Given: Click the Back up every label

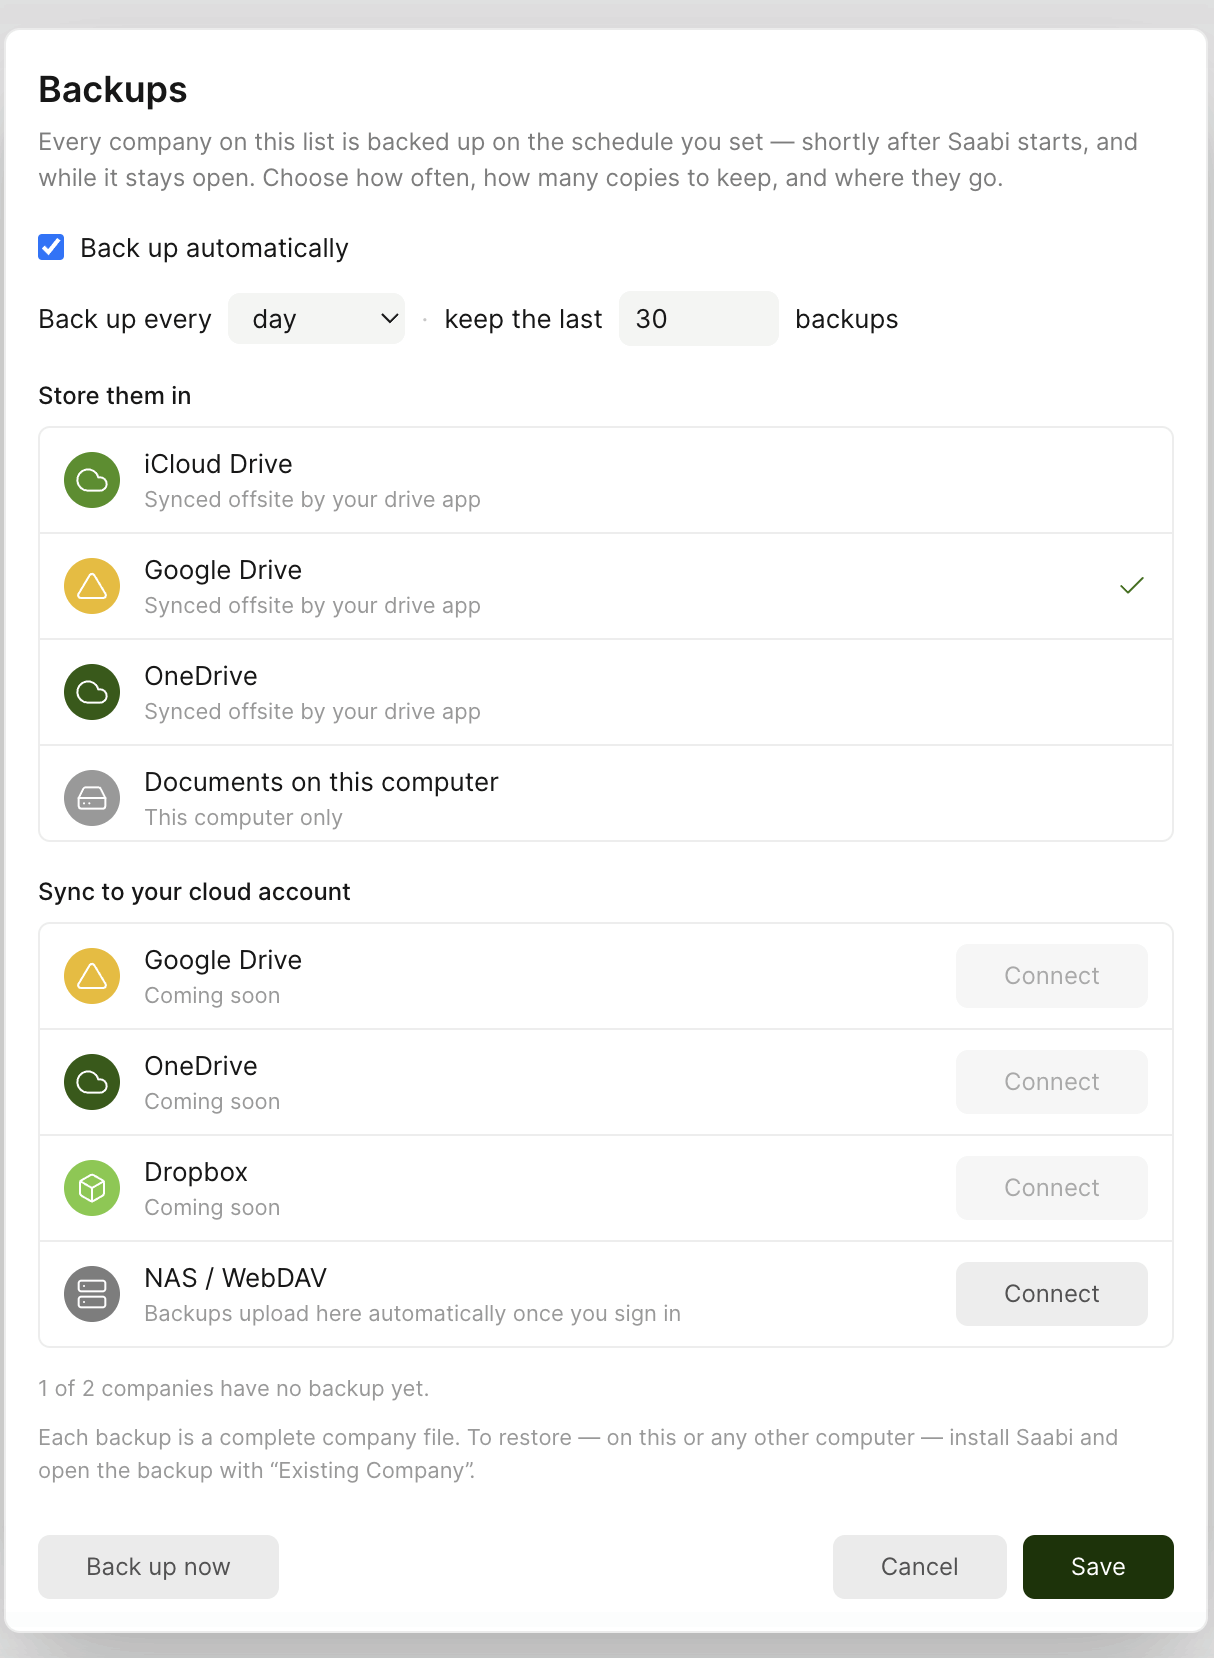Looking at the screenshot, I should tap(125, 319).
